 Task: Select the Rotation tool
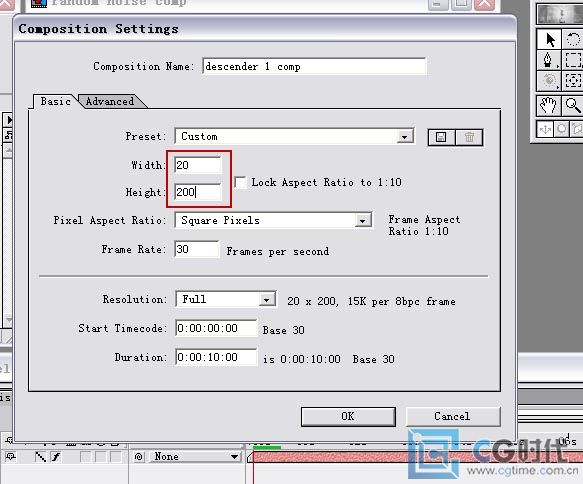click(572, 39)
